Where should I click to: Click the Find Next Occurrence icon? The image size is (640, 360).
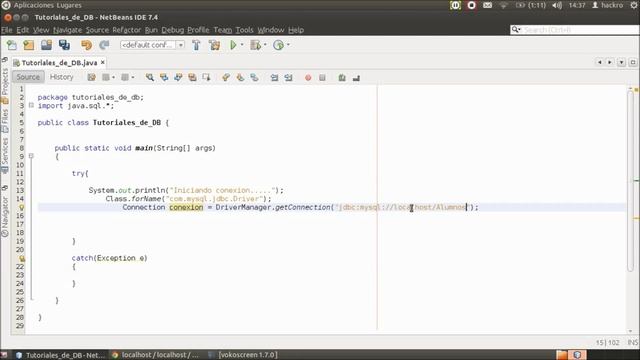tap(178, 78)
